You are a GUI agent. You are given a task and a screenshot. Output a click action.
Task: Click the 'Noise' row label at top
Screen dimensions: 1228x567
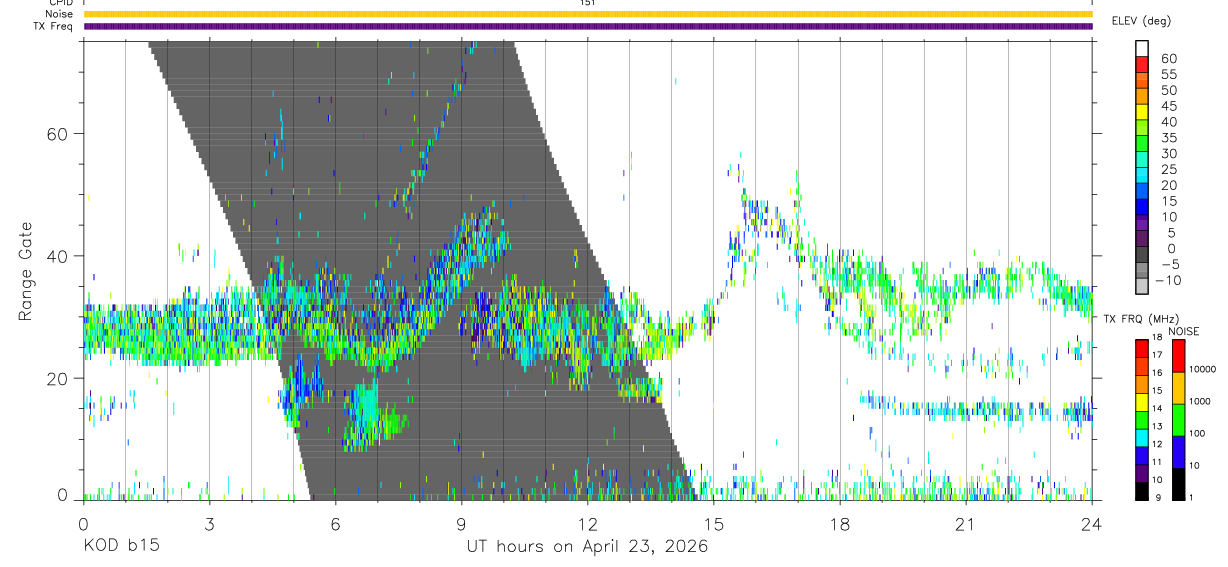60,14
